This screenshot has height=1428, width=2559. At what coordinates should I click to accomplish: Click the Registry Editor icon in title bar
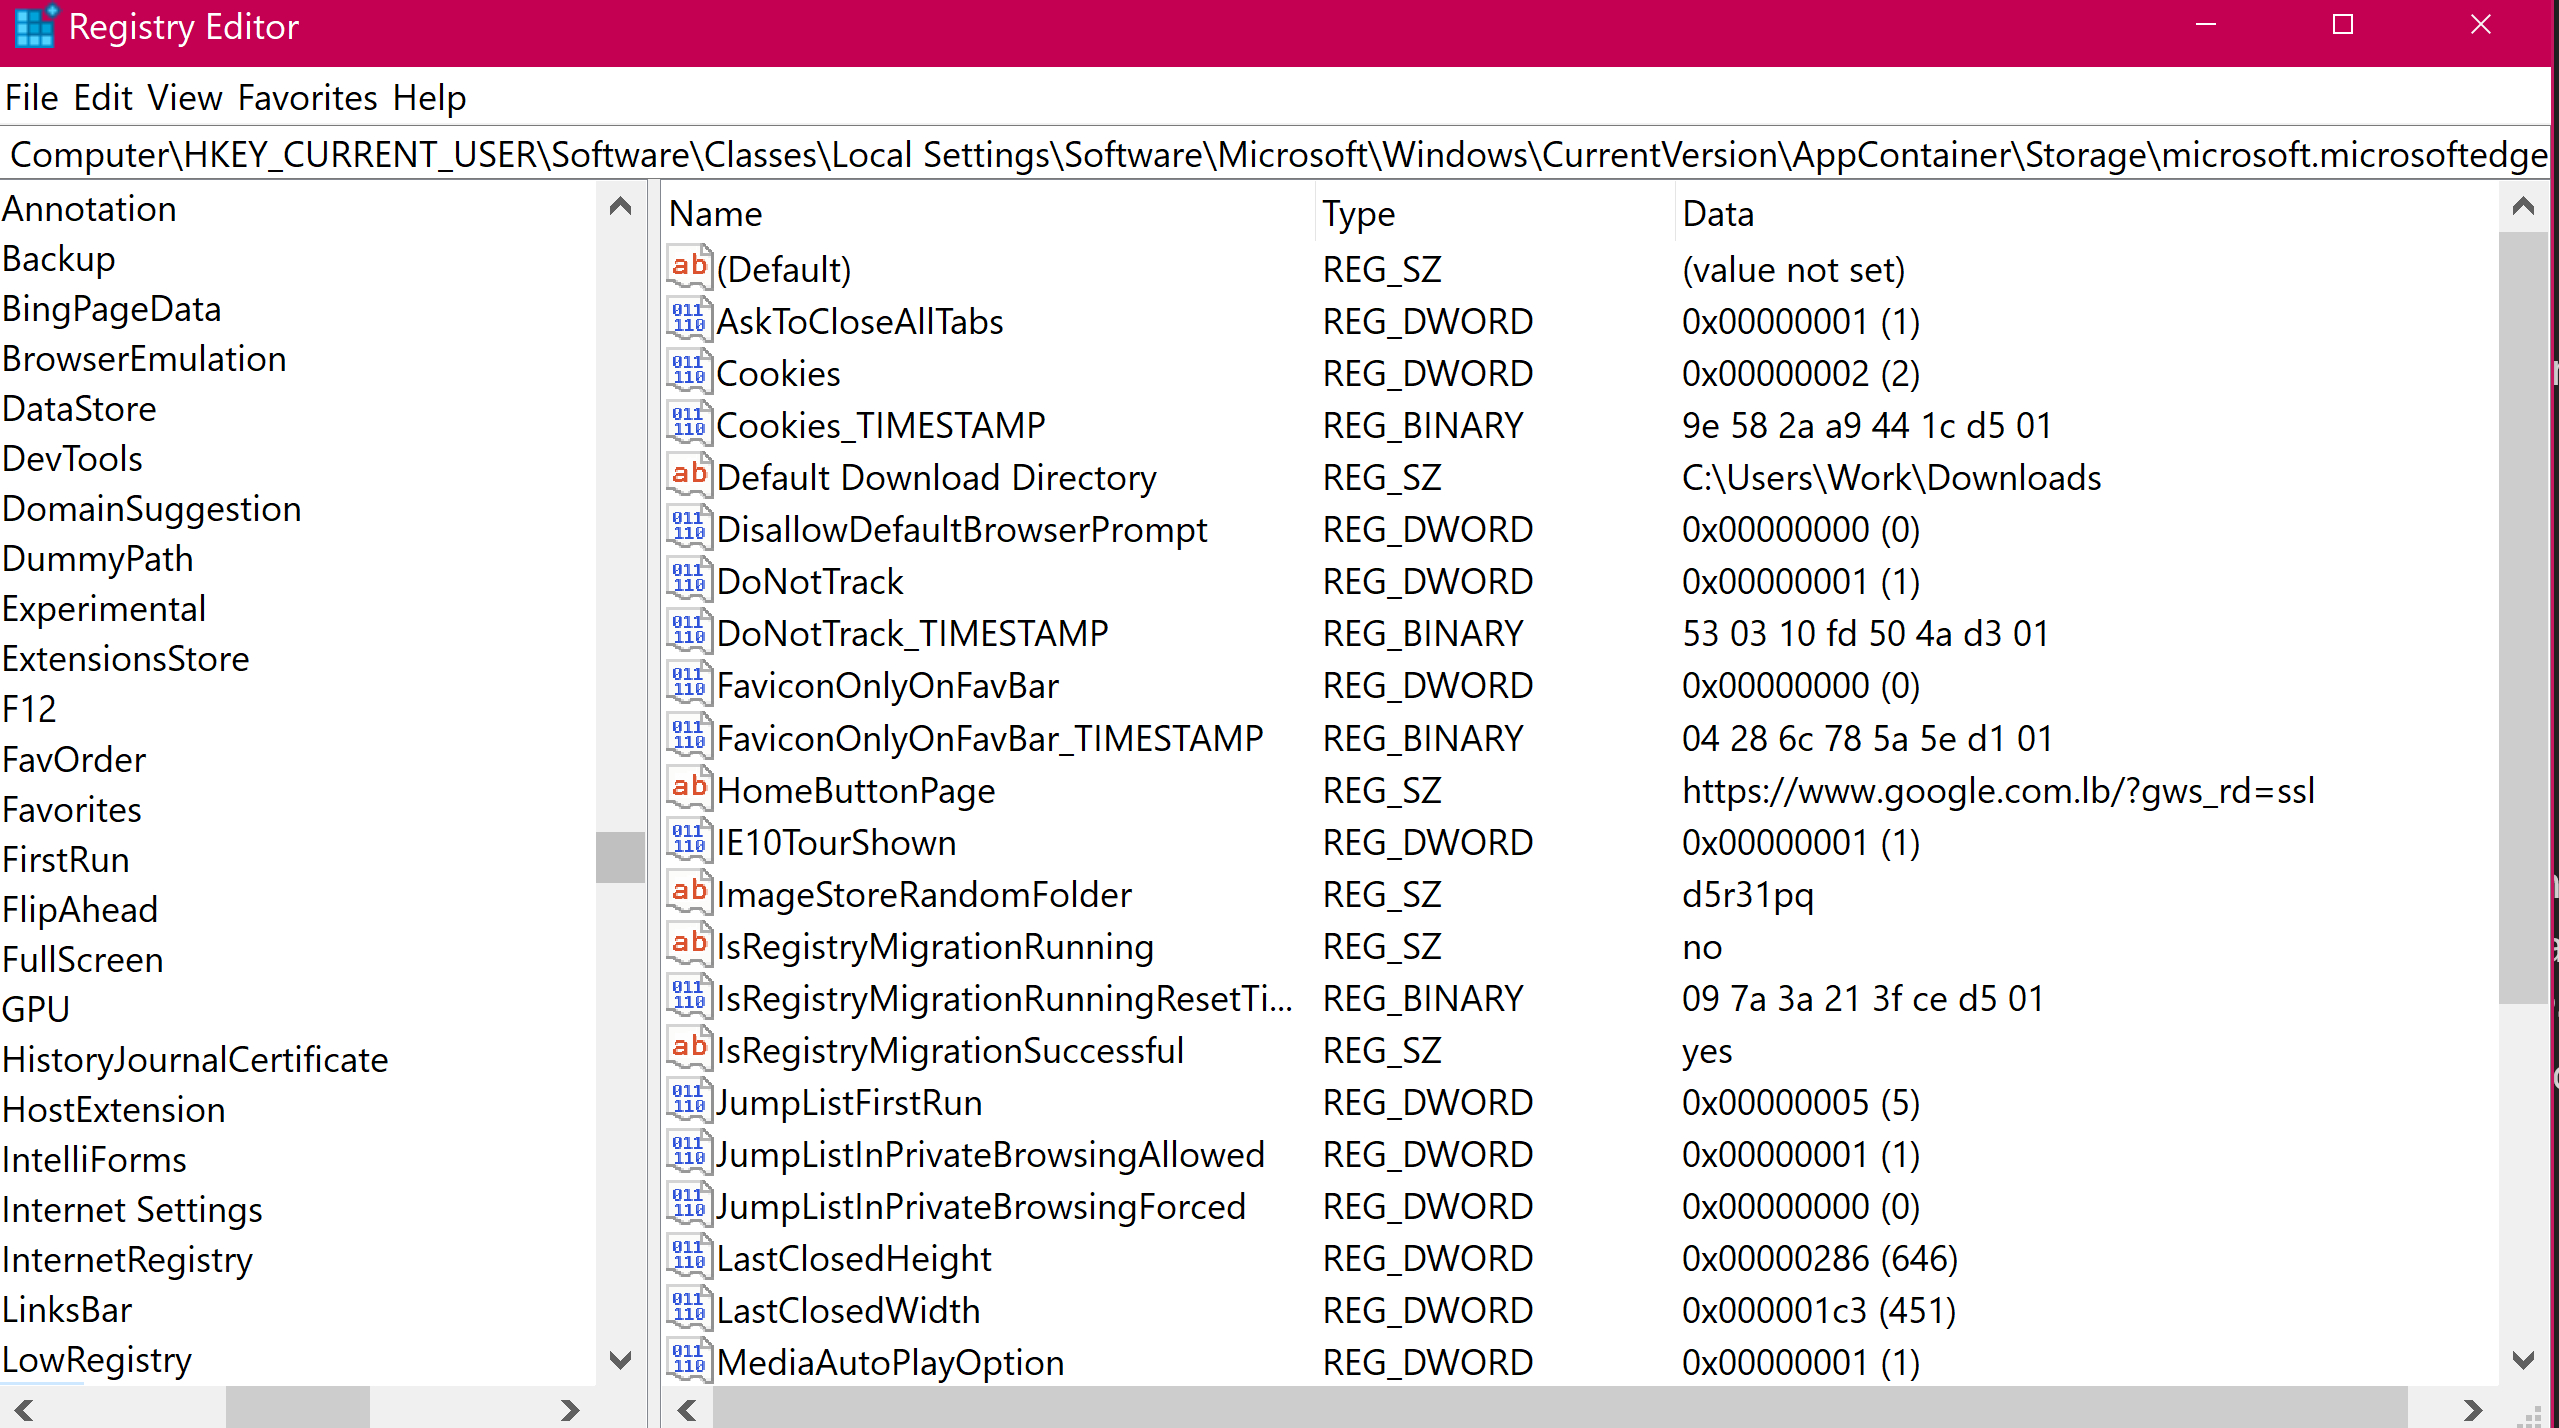pyautogui.click(x=35, y=26)
